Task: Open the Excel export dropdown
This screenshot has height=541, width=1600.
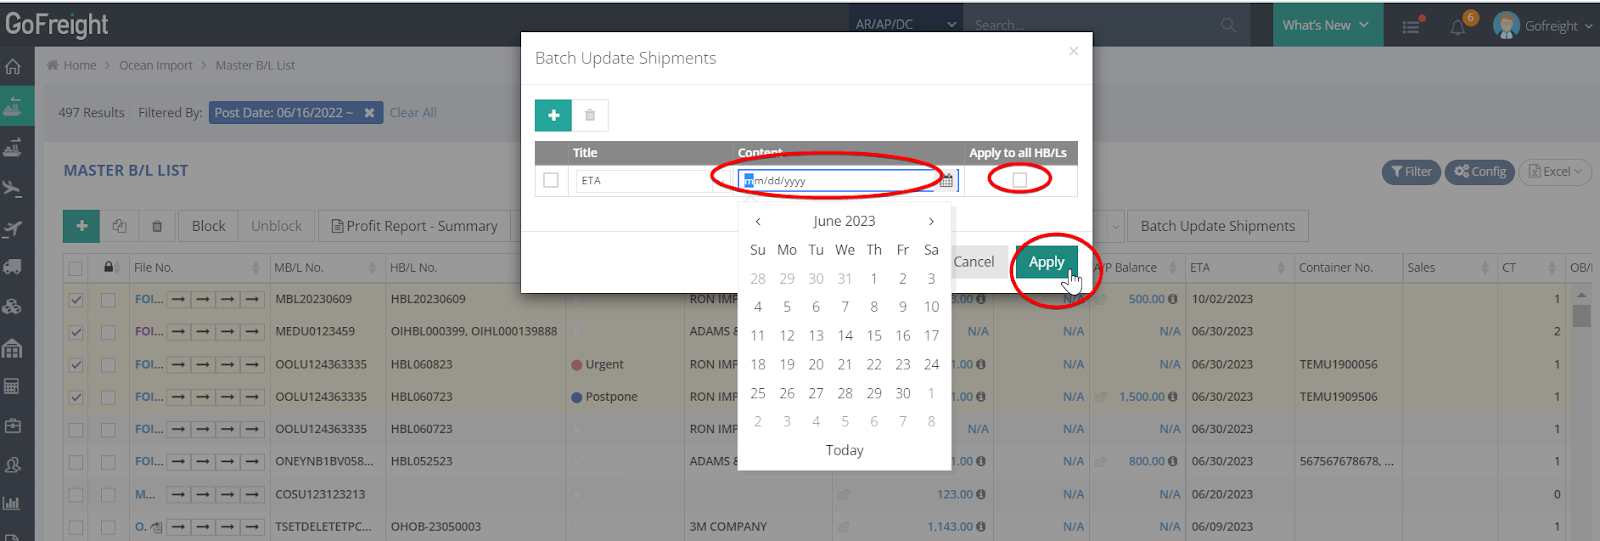Action: [x=1556, y=172]
